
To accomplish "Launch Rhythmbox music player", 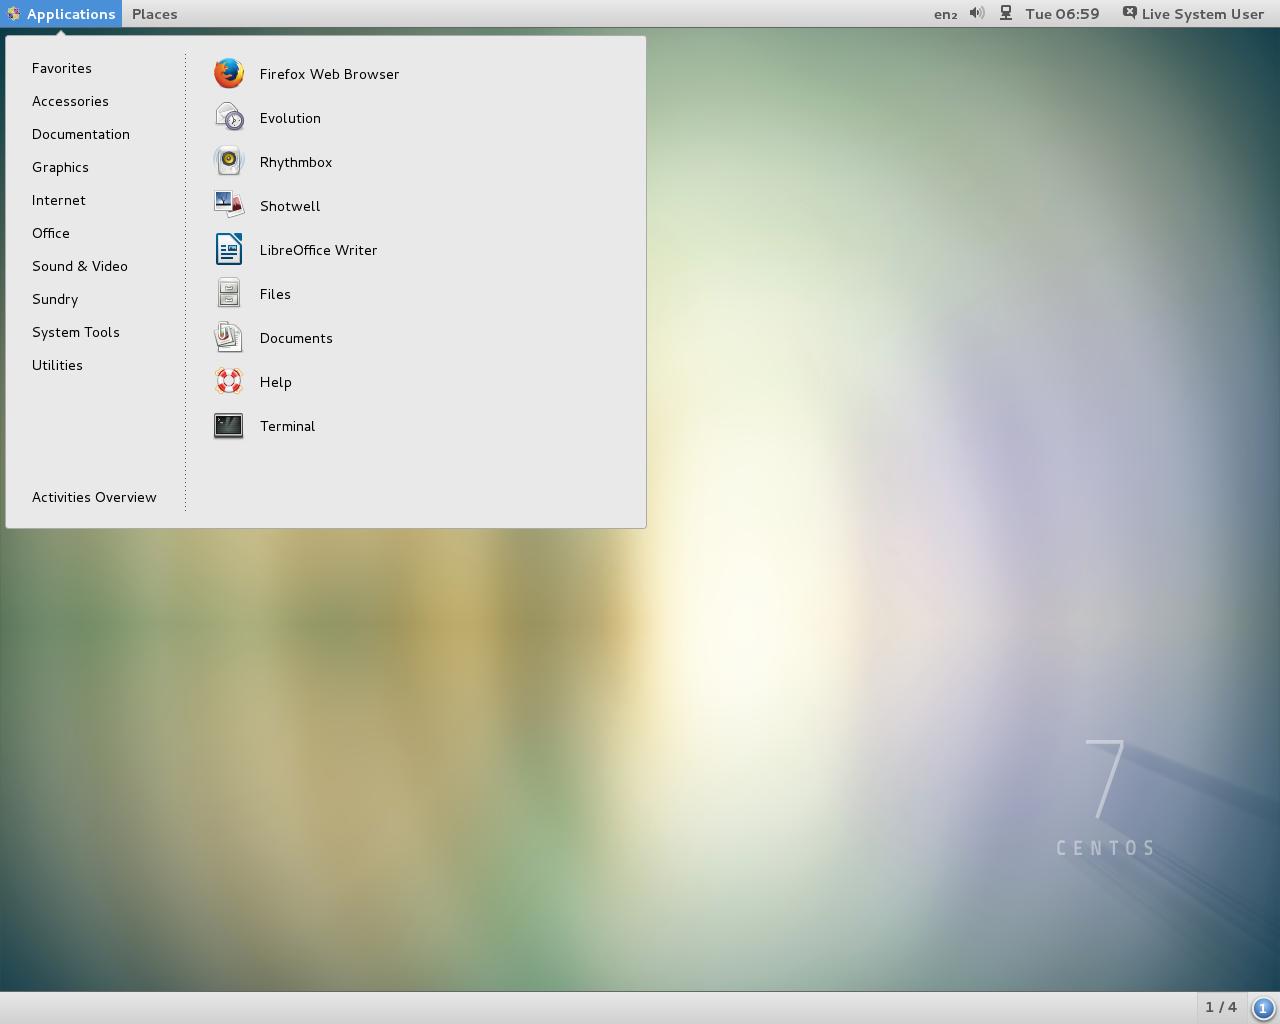I will click(296, 162).
